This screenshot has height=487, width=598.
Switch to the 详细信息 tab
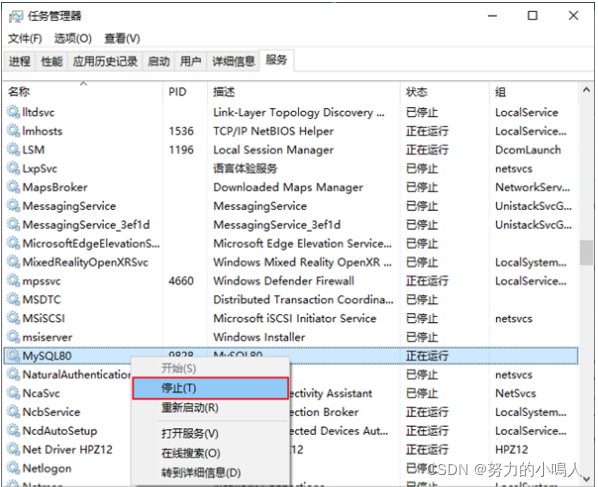[x=233, y=61]
